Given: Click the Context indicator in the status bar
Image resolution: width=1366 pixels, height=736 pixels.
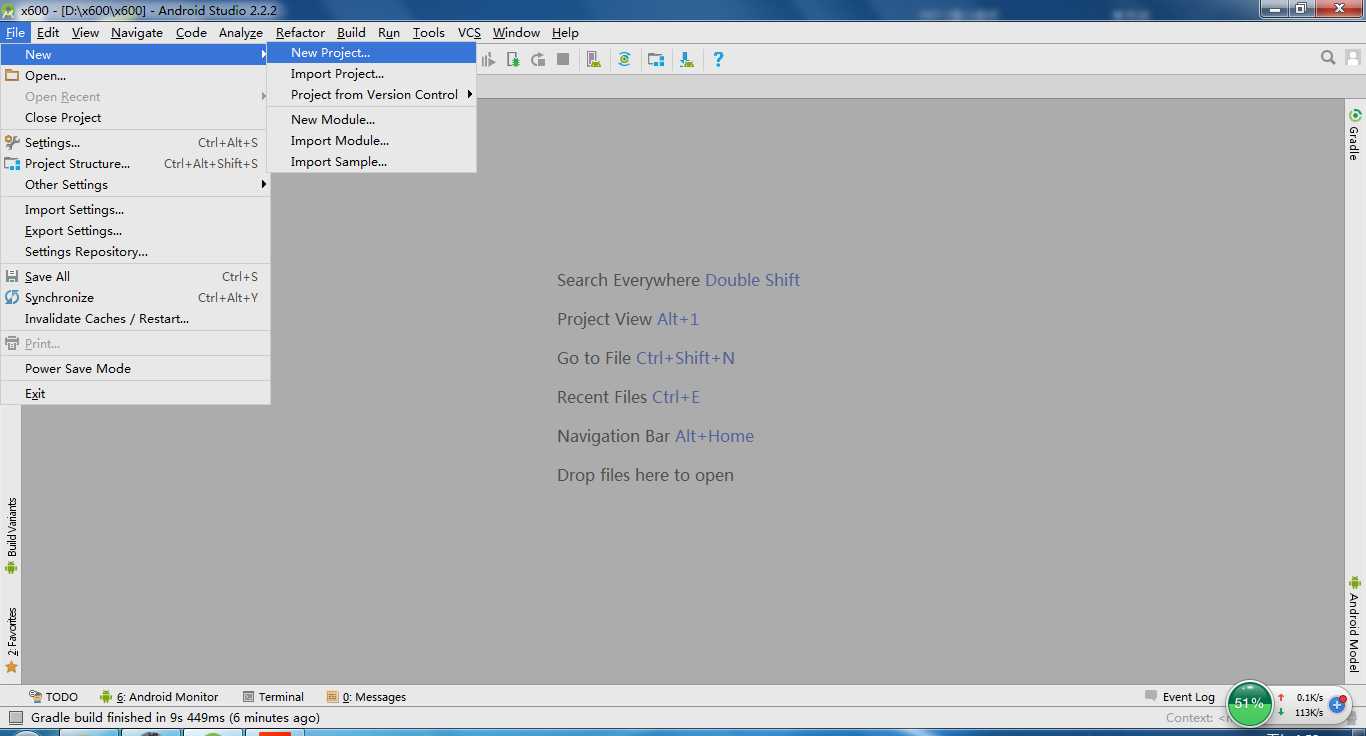Looking at the screenshot, I should 1196,718.
